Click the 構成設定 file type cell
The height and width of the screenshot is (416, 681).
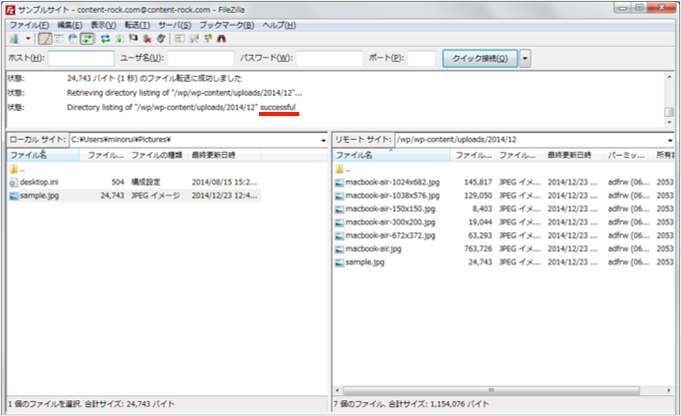coord(146,182)
